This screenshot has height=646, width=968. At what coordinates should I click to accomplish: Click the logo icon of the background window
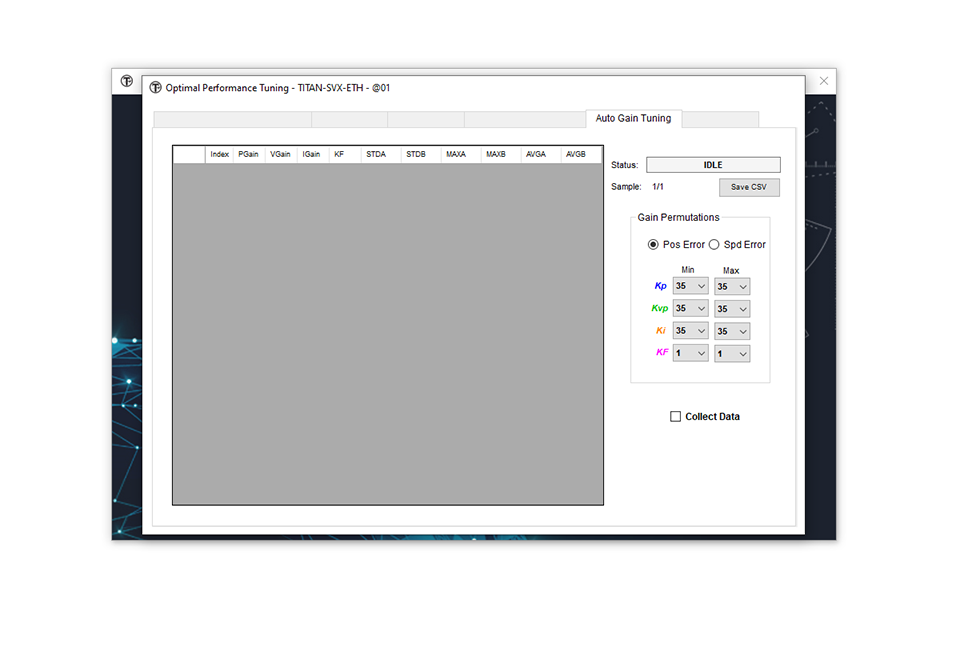127,81
